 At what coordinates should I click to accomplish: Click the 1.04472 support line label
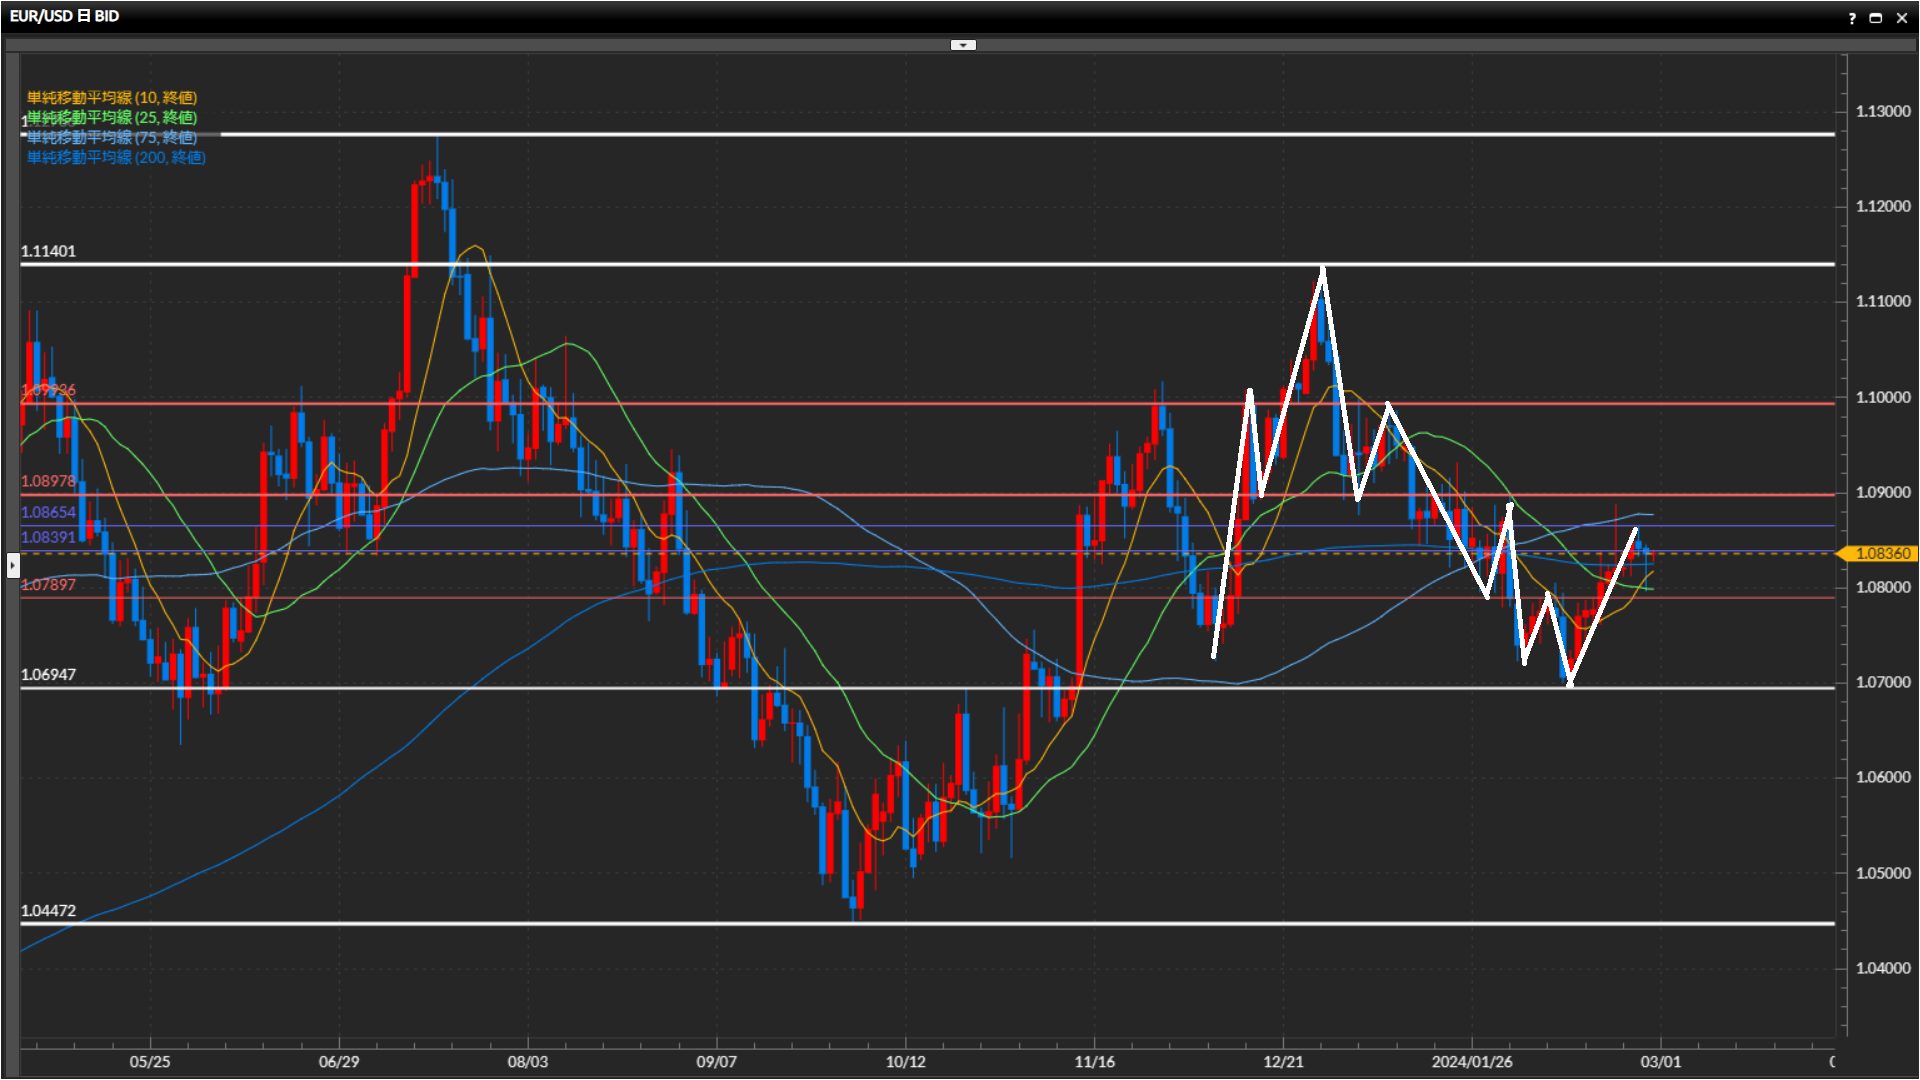pos(48,911)
